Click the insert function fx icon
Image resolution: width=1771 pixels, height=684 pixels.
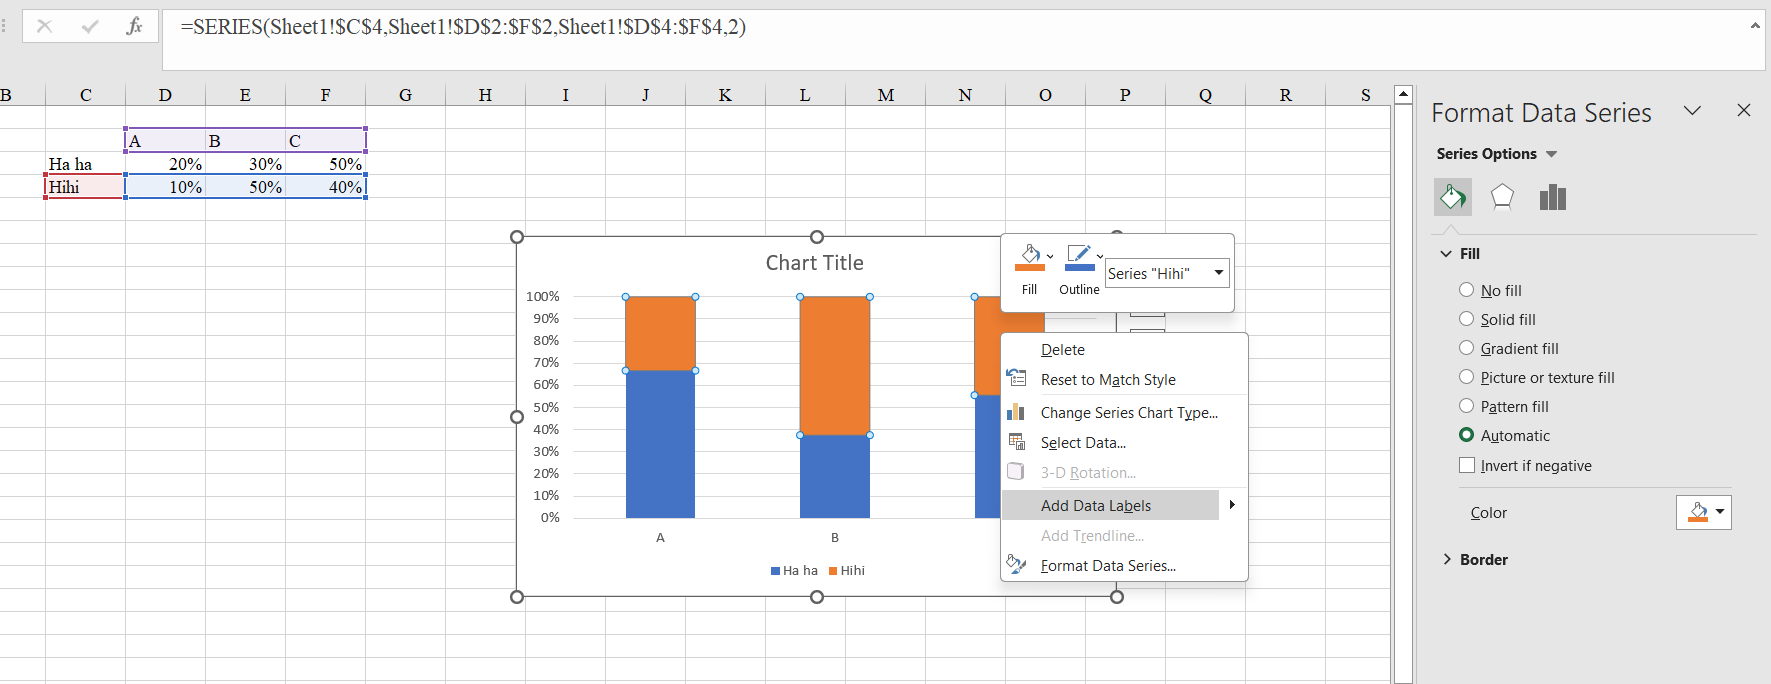pyautogui.click(x=134, y=26)
